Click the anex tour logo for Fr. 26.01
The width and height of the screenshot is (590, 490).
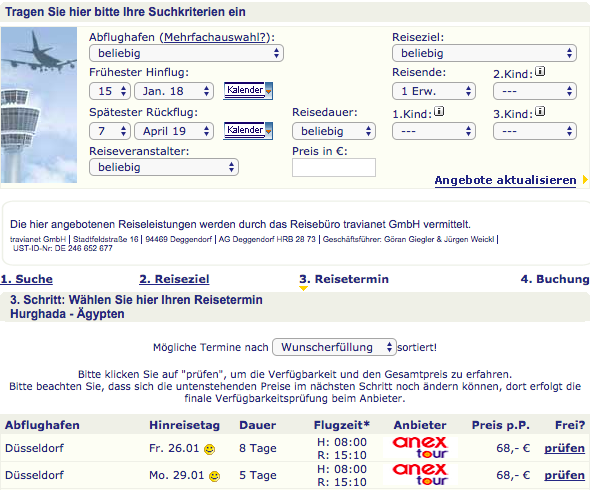pyautogui.click(x=420, y=448)
